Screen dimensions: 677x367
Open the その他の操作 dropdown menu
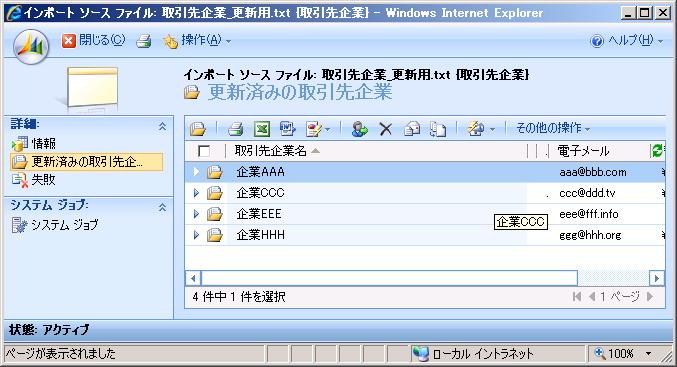tap(553, 128)
